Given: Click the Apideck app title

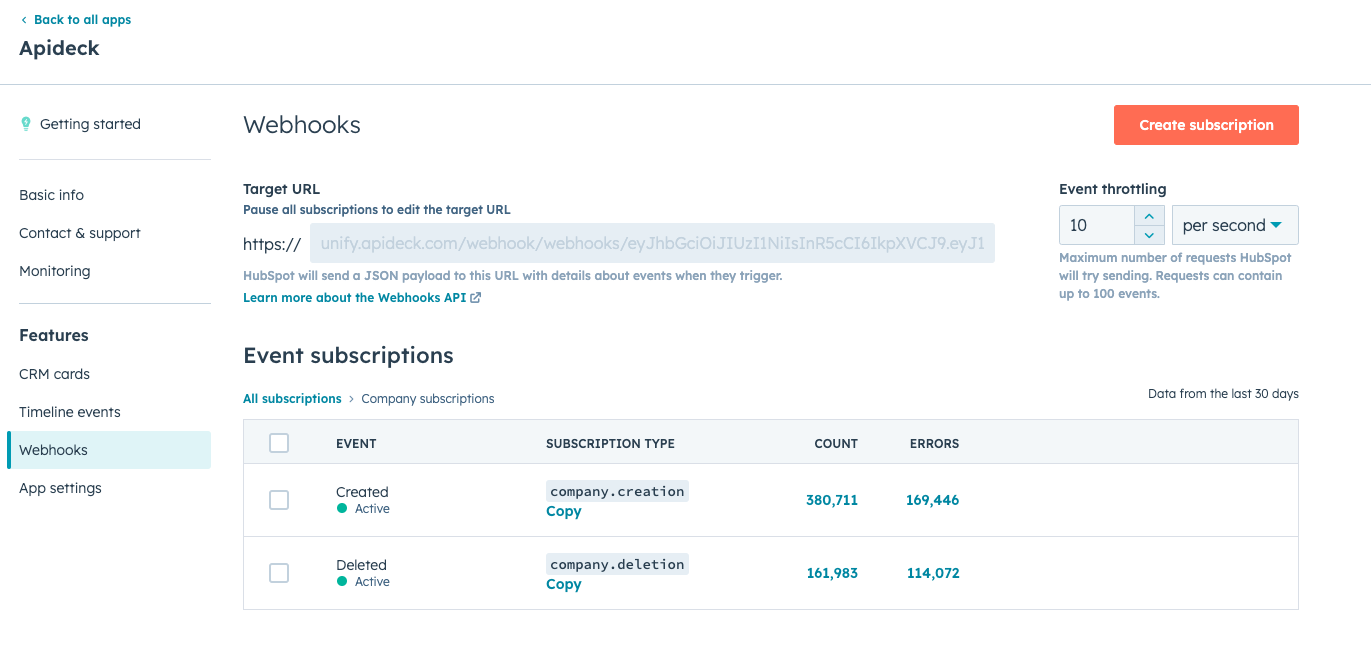Looking at the screenshot, I should (59, 48).
